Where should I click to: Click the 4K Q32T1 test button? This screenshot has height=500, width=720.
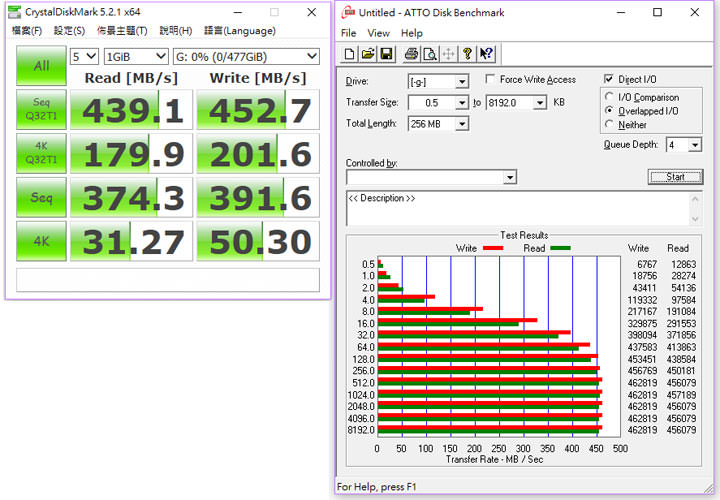coord(41,153)
